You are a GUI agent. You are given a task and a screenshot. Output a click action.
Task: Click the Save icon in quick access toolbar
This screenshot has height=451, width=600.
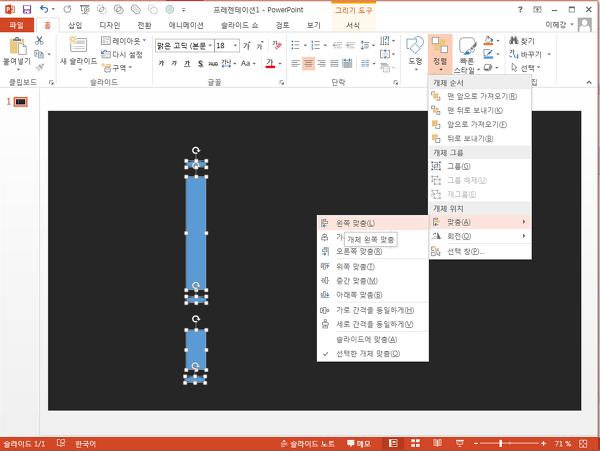click(x=26, y=9)
